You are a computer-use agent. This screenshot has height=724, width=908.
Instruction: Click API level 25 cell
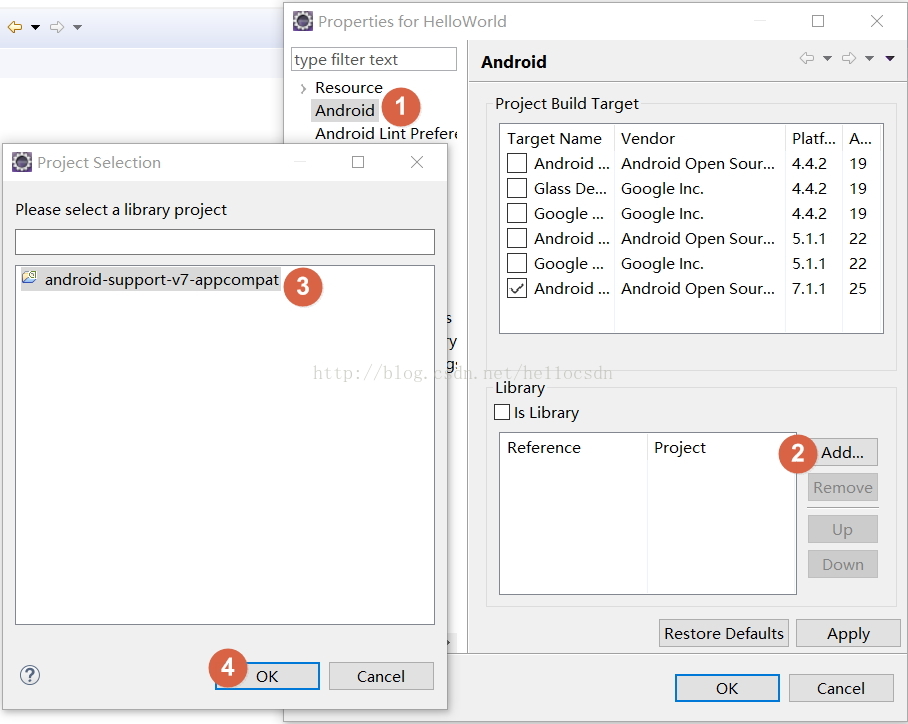pyautogui.click(x=858, y=288)
